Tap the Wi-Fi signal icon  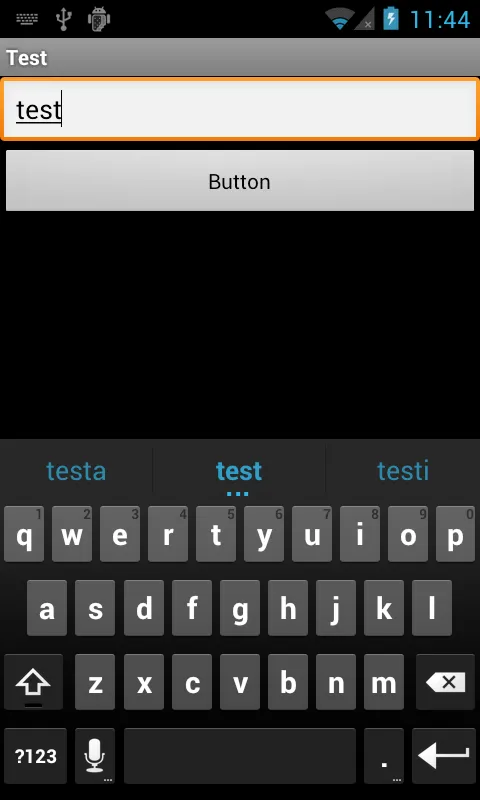[x=340, y=19]
